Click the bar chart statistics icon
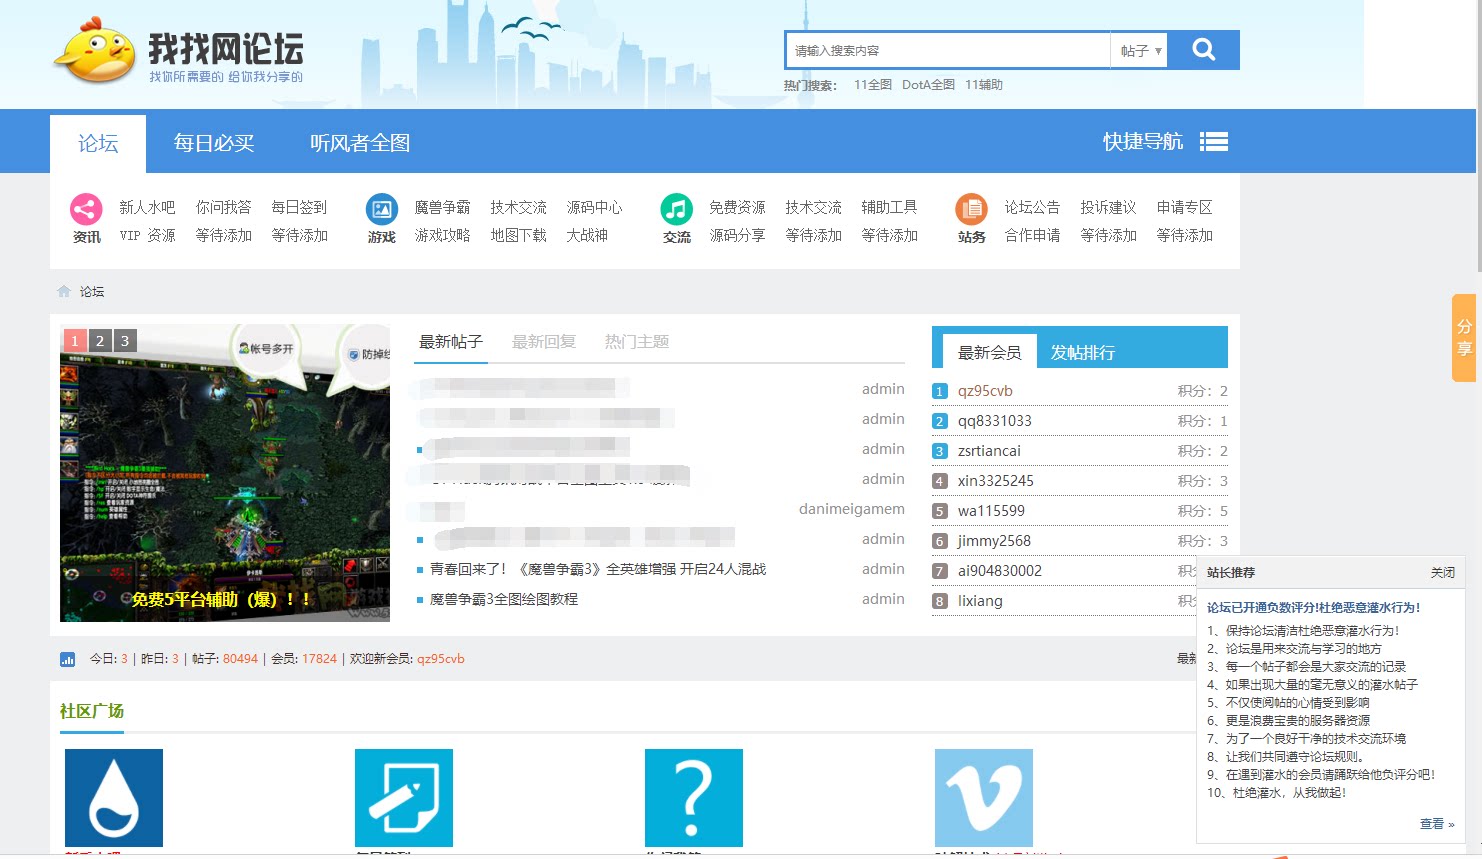 [68, 659]
